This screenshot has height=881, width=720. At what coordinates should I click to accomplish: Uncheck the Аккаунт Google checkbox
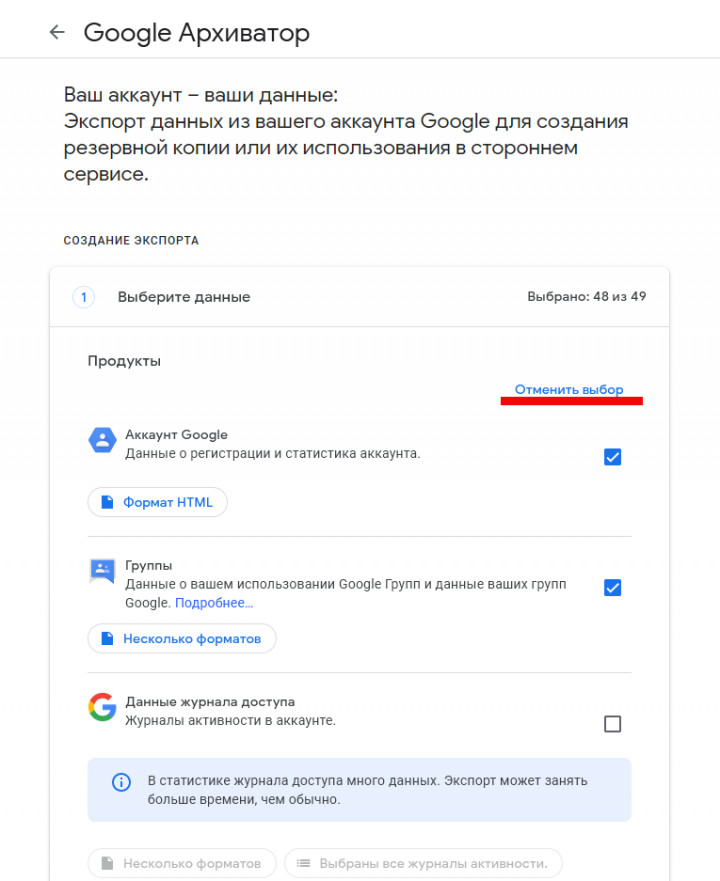(x=613, y=457)
